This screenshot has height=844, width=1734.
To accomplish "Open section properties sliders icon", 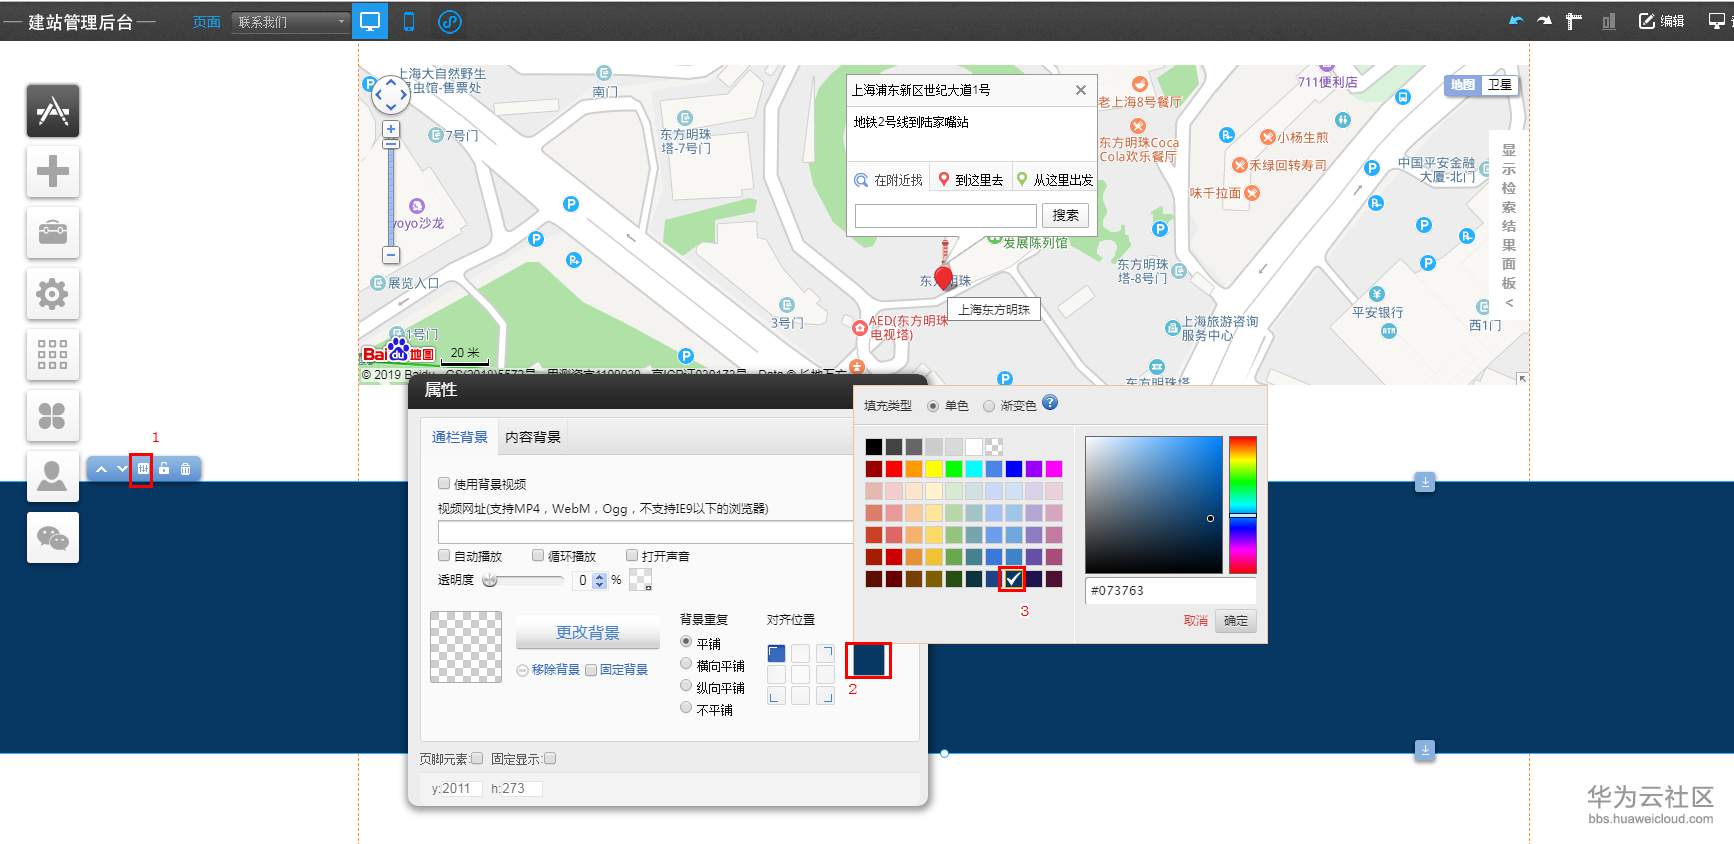I will pyautogui.click(x=143, y=469).
